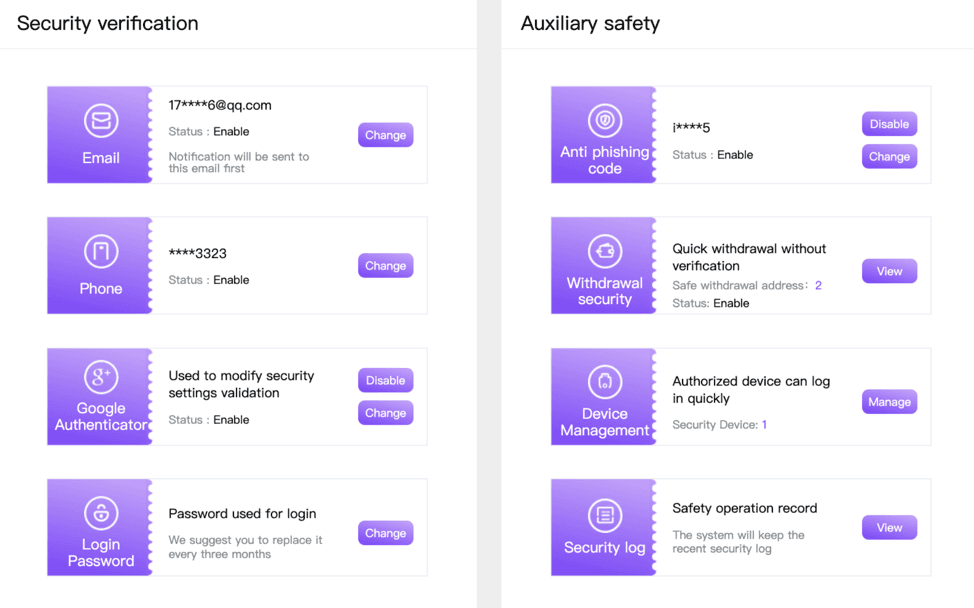Open Security Device count link

pyautogui.click(x=765, y=425)
